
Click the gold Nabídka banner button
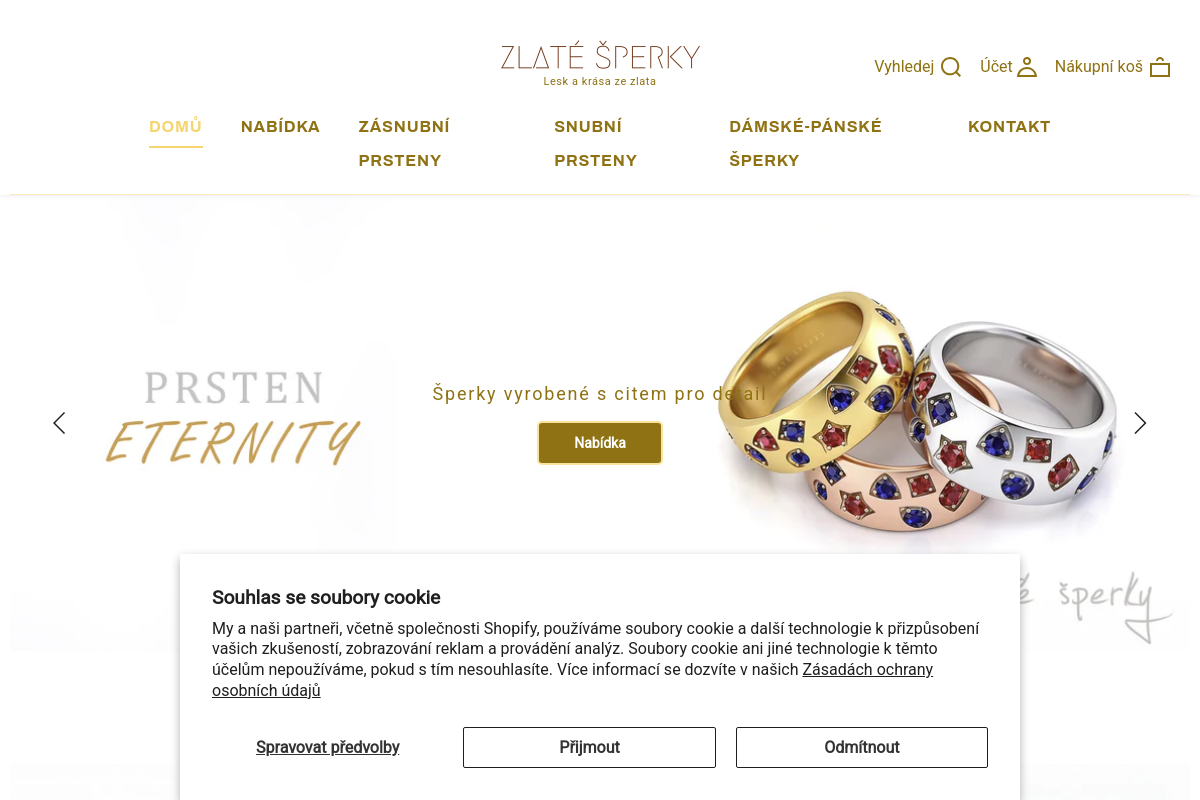coord(599,443)
